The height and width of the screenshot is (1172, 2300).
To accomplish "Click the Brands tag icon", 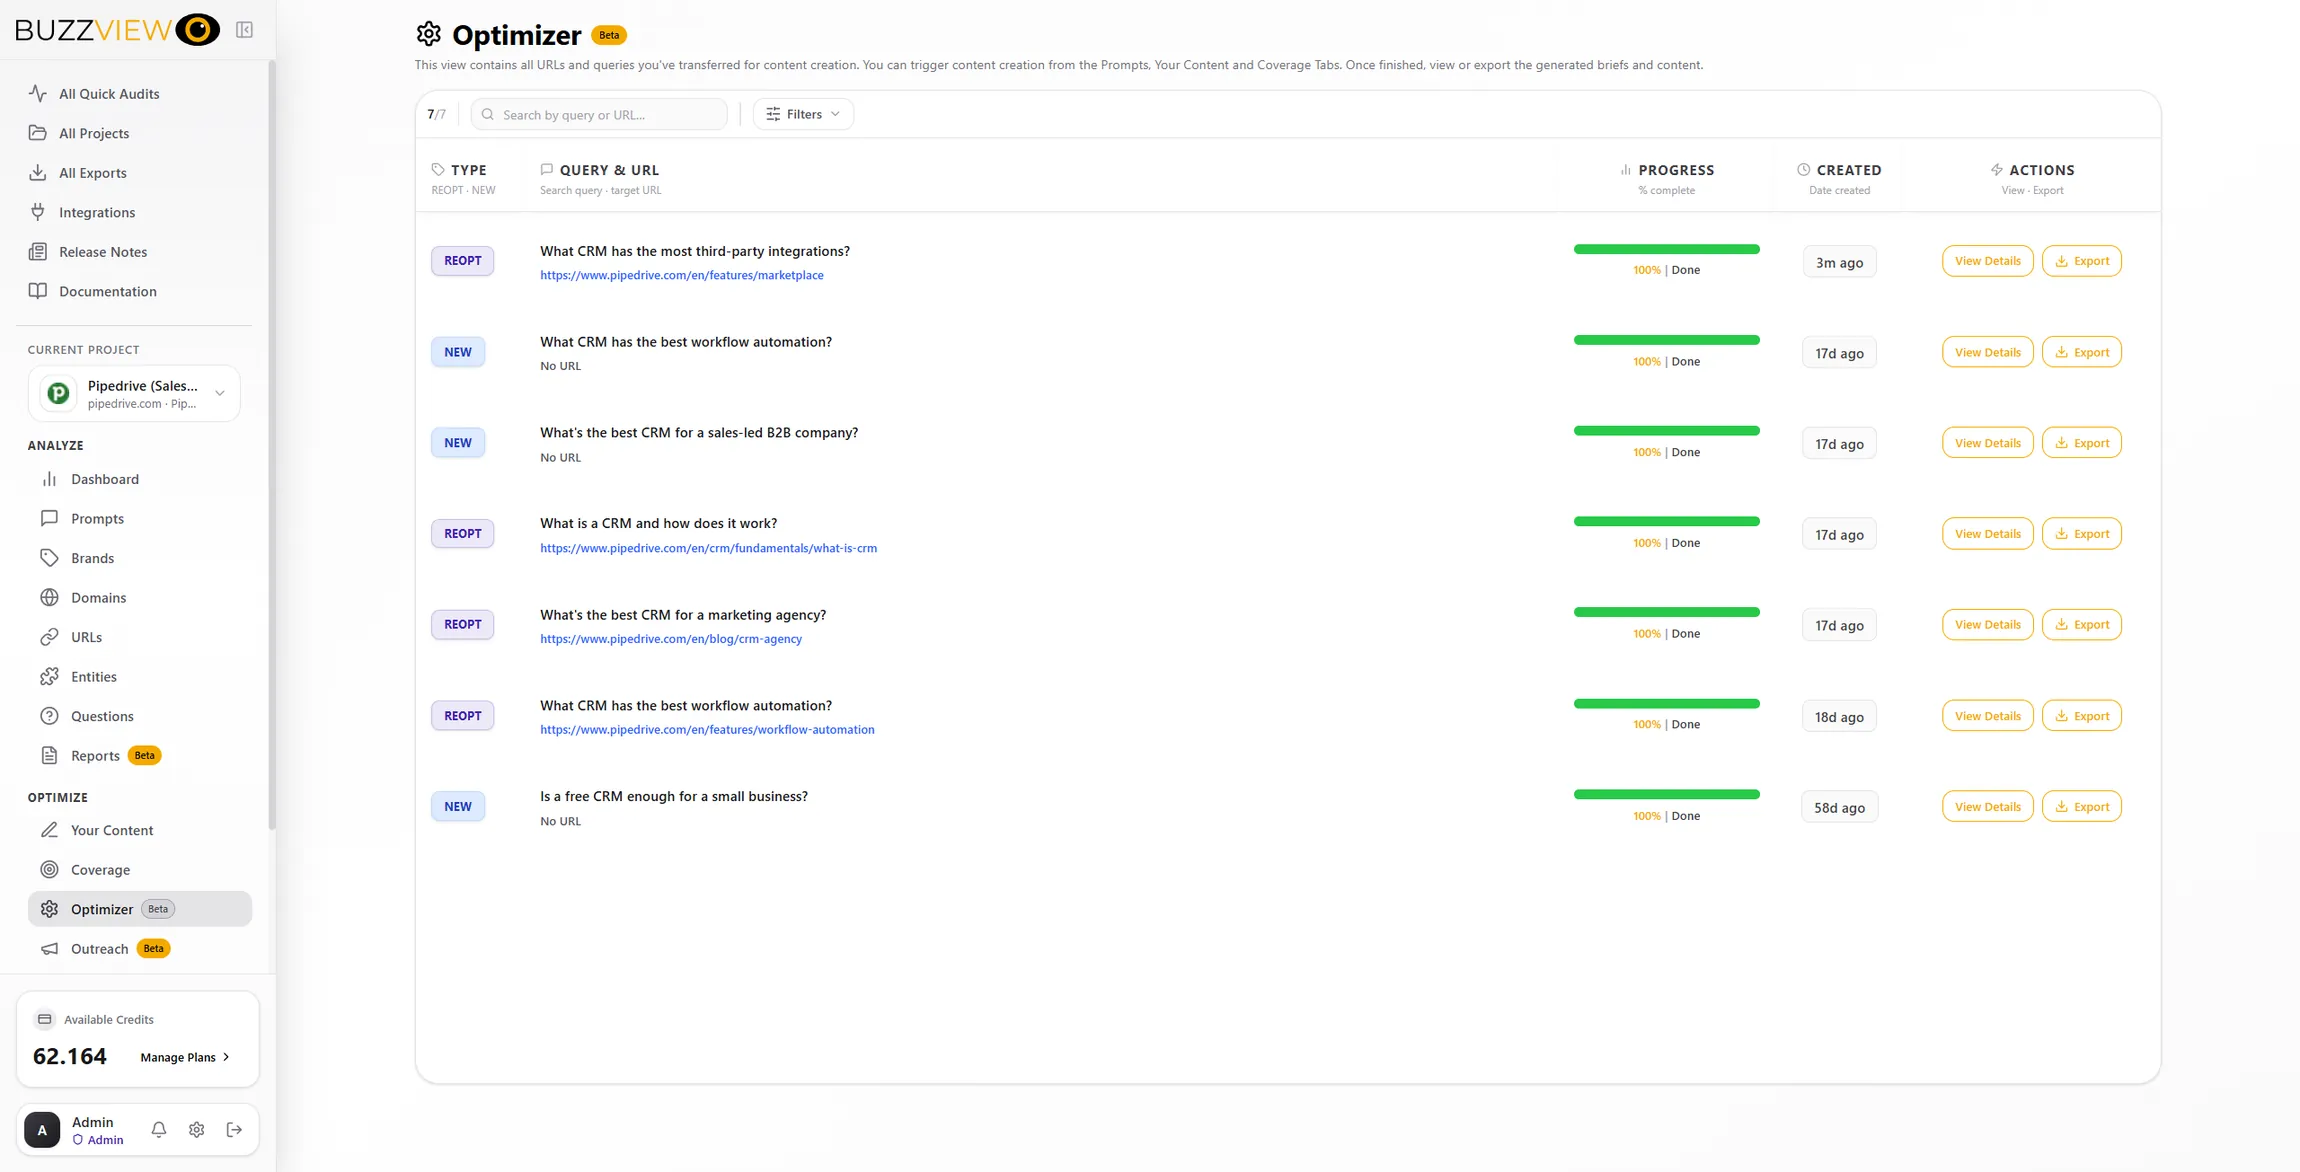I will (49, 558).
